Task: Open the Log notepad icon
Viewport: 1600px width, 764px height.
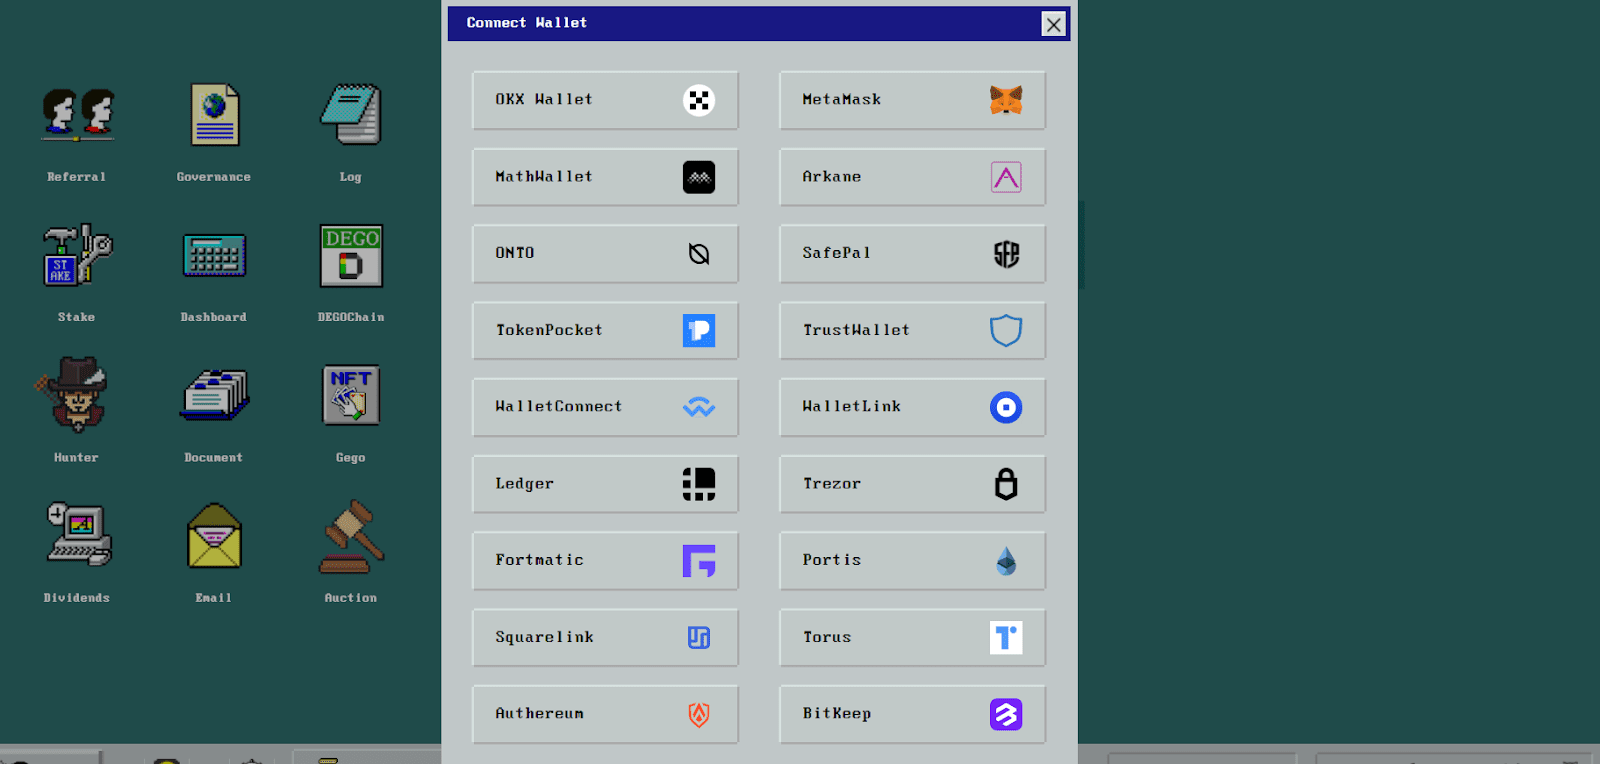Action: pos(351,115)
